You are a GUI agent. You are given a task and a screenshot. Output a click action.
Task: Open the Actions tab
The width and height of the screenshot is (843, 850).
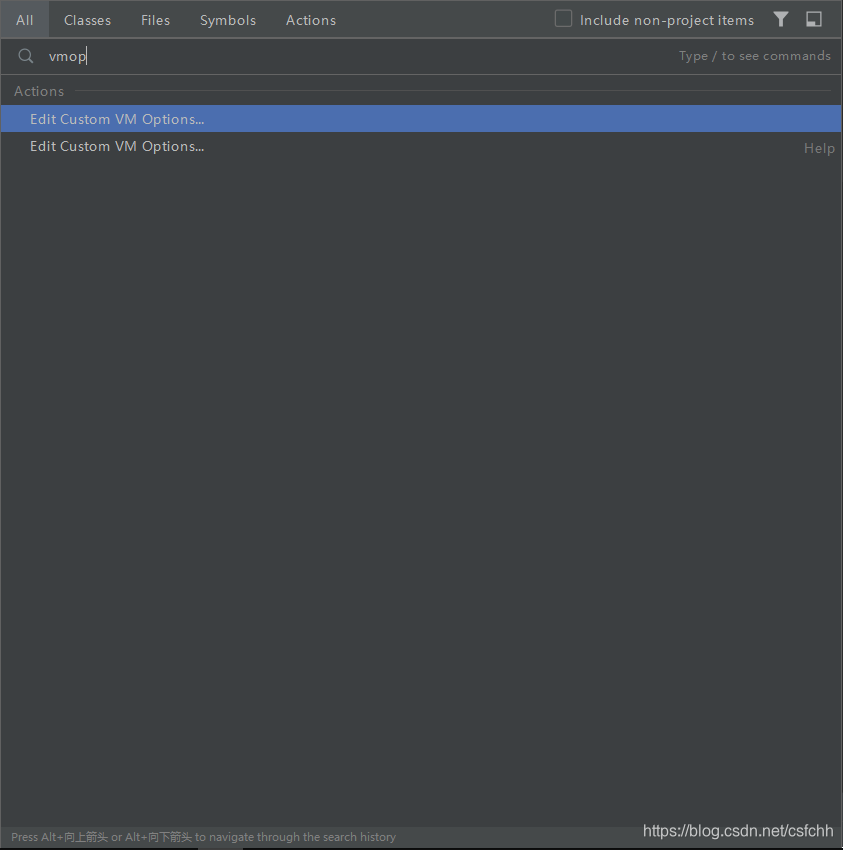click(x=311, y=20)
